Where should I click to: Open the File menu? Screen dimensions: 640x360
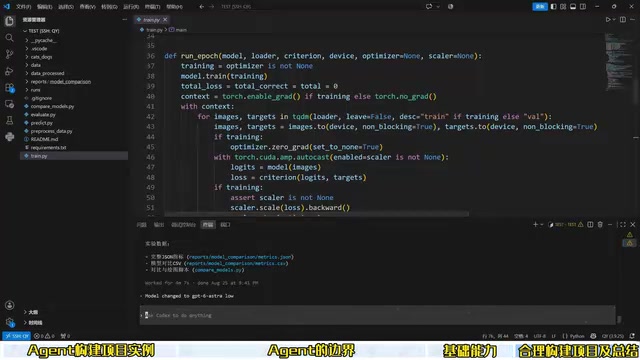click(23, 7)
